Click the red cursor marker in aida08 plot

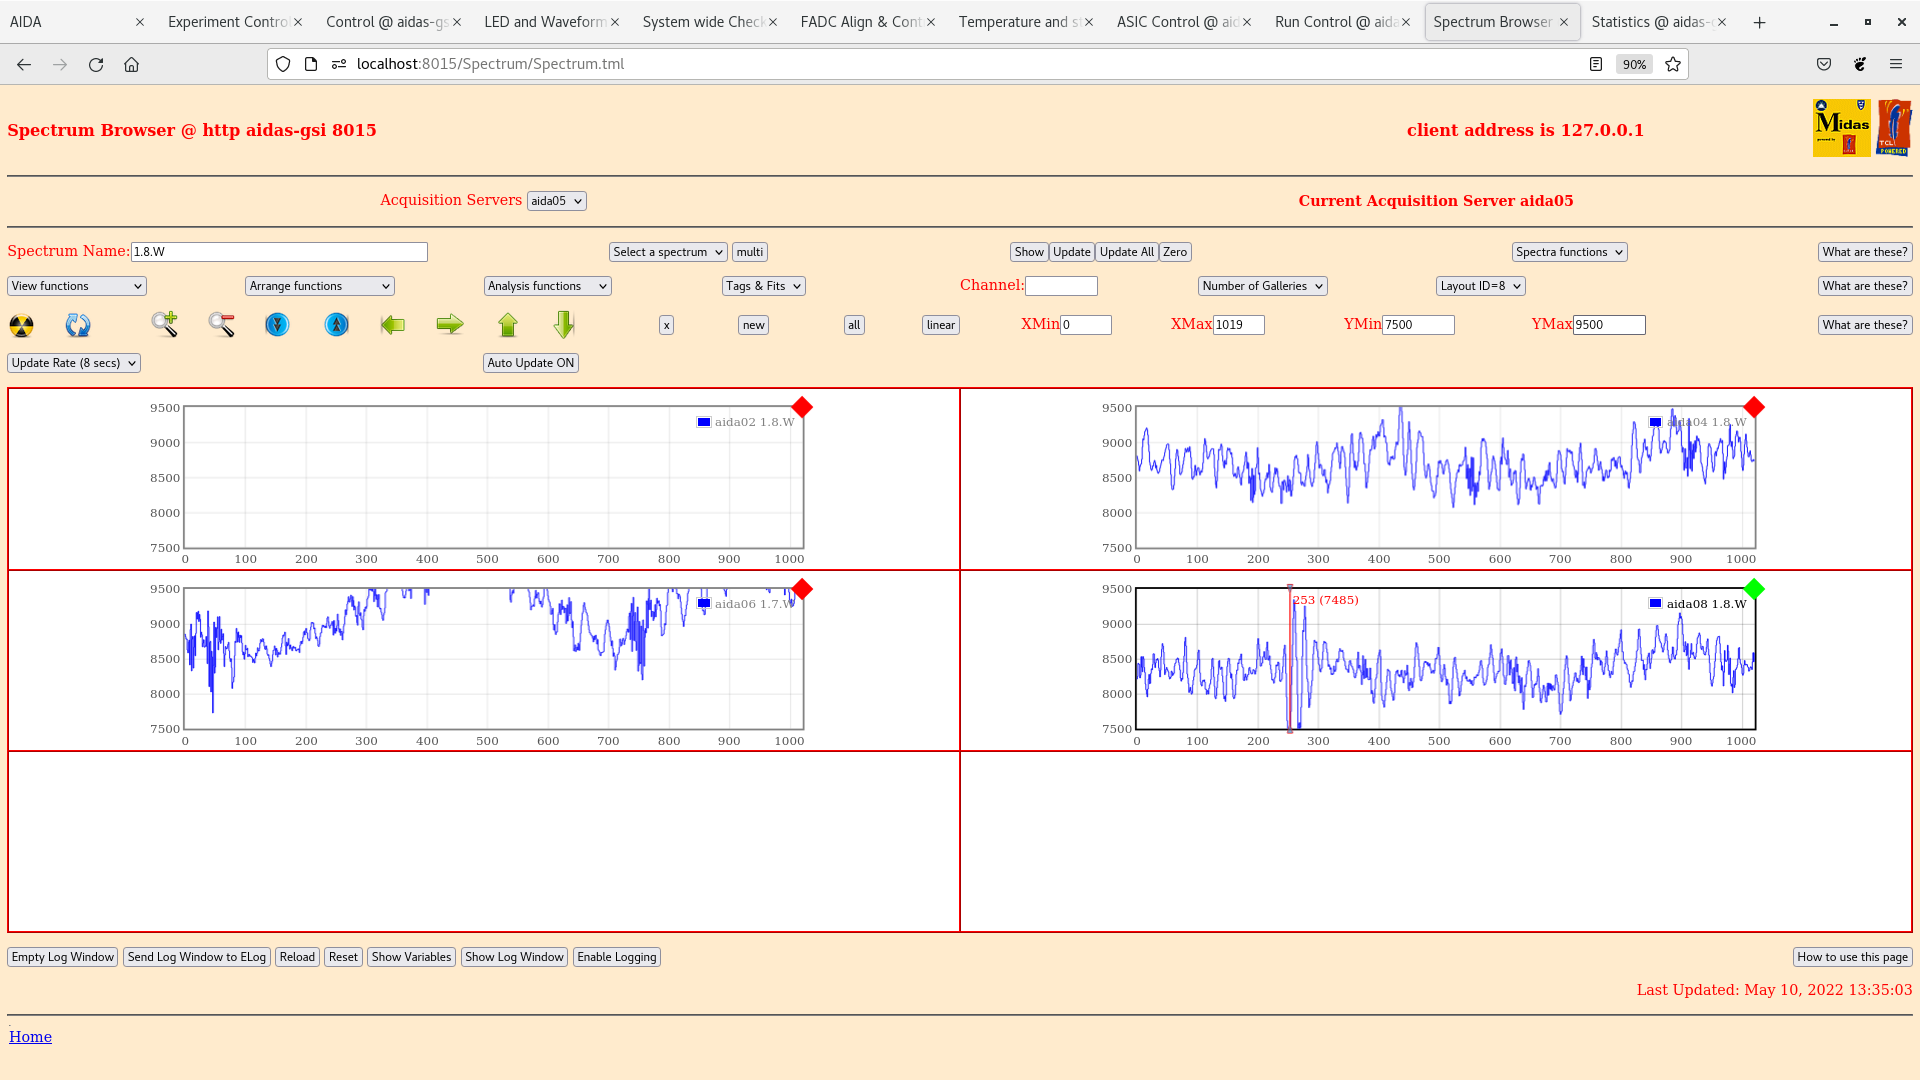tap(1290, 660)
